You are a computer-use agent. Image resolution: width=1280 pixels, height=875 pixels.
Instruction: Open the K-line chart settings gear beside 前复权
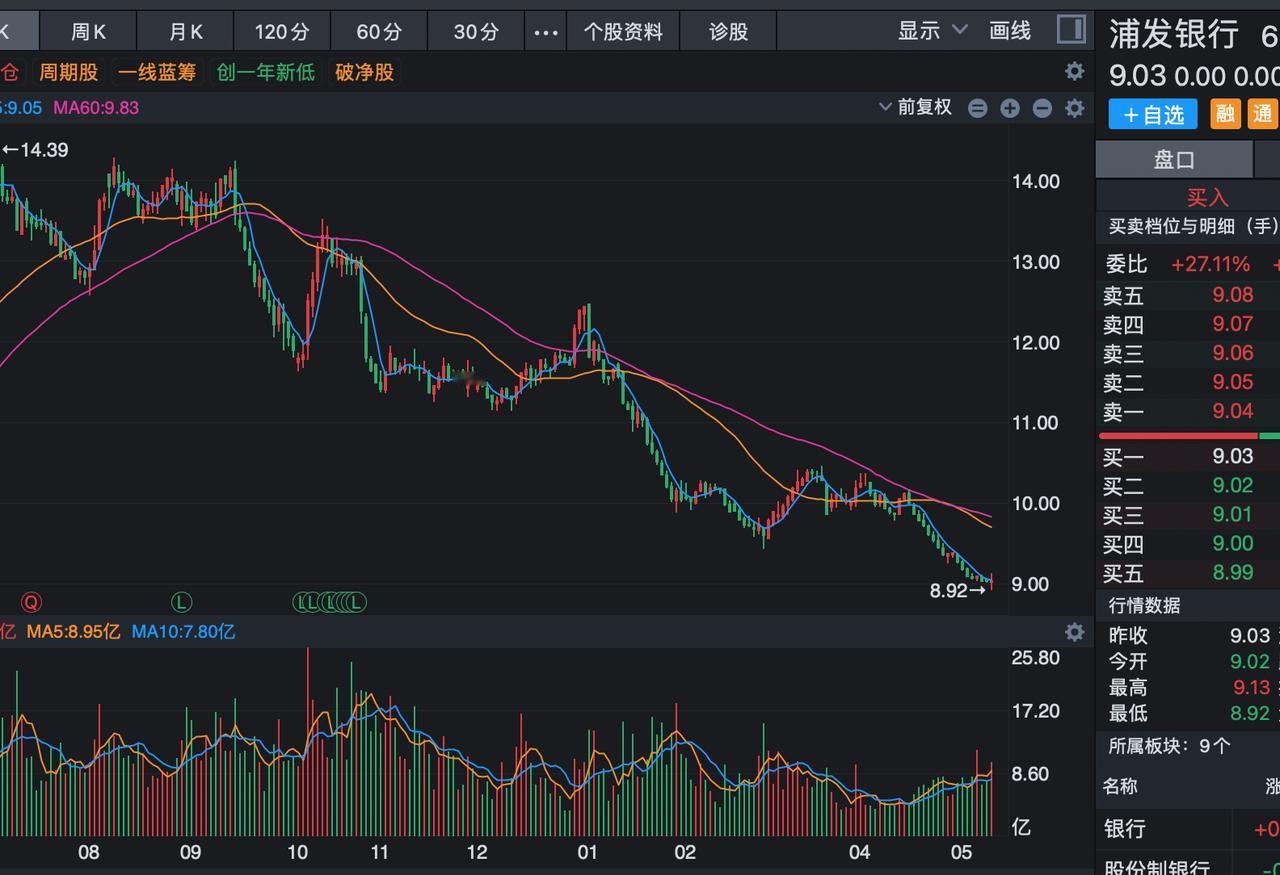1074,108
